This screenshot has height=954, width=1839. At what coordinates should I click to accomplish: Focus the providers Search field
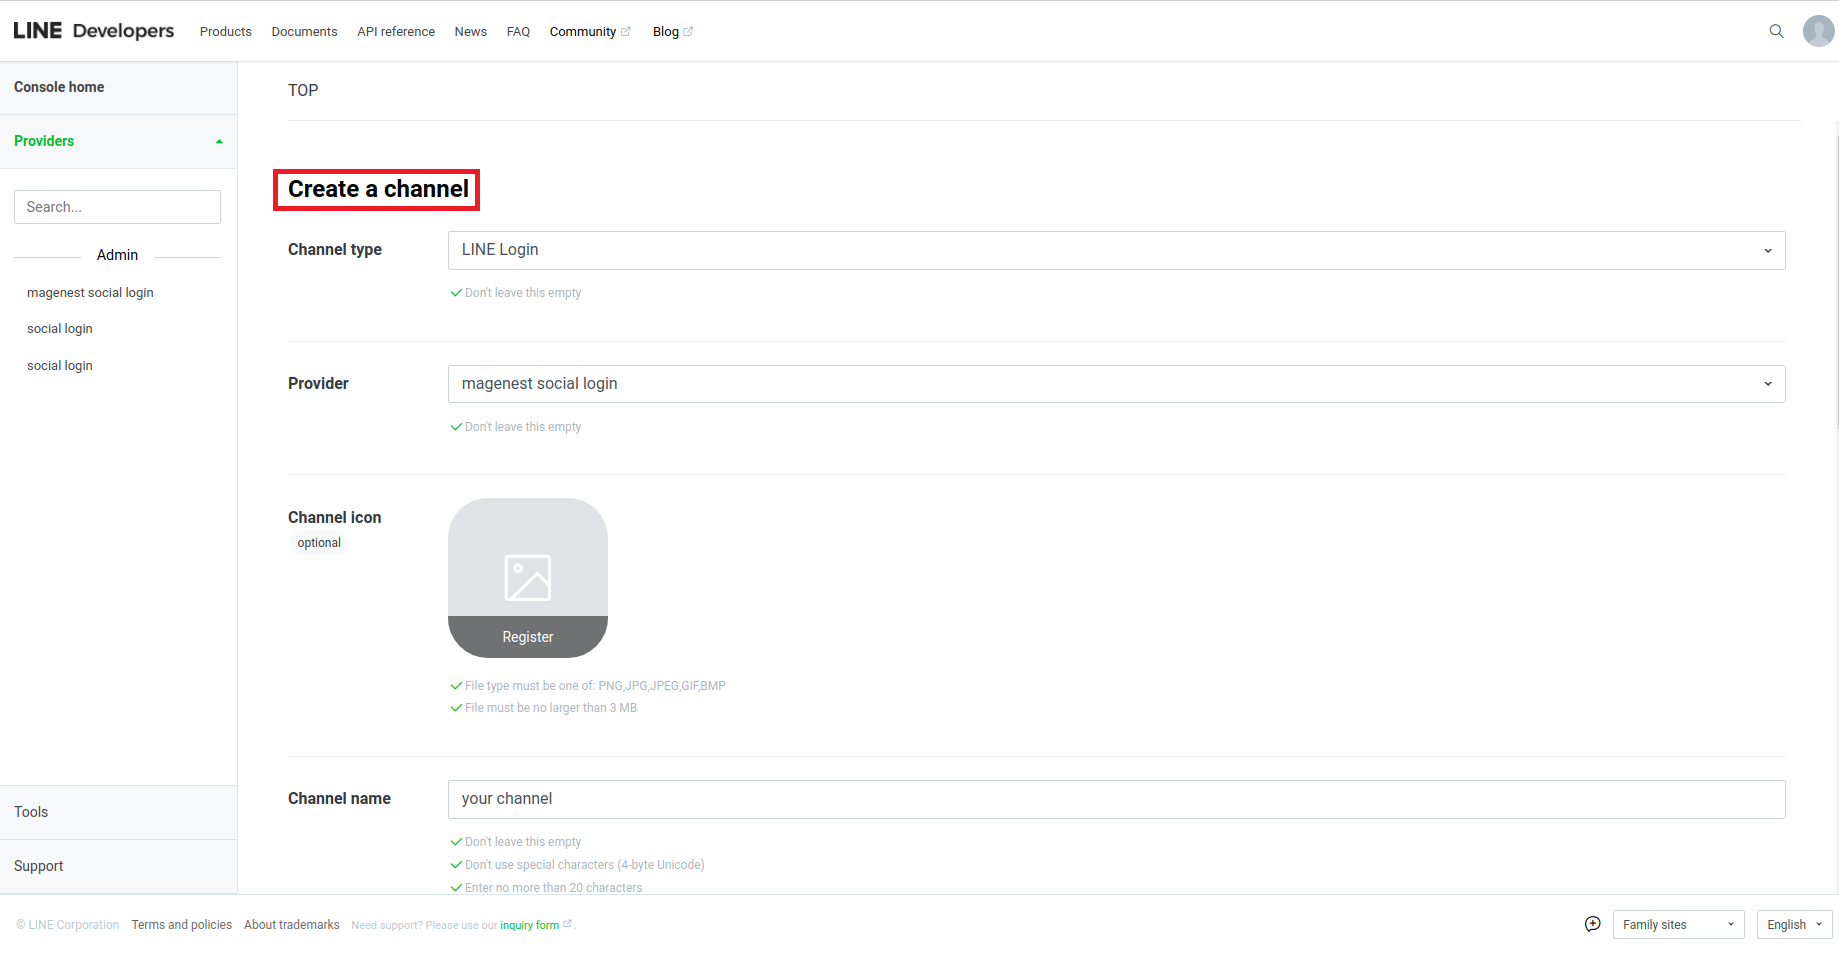coord(117,207)
